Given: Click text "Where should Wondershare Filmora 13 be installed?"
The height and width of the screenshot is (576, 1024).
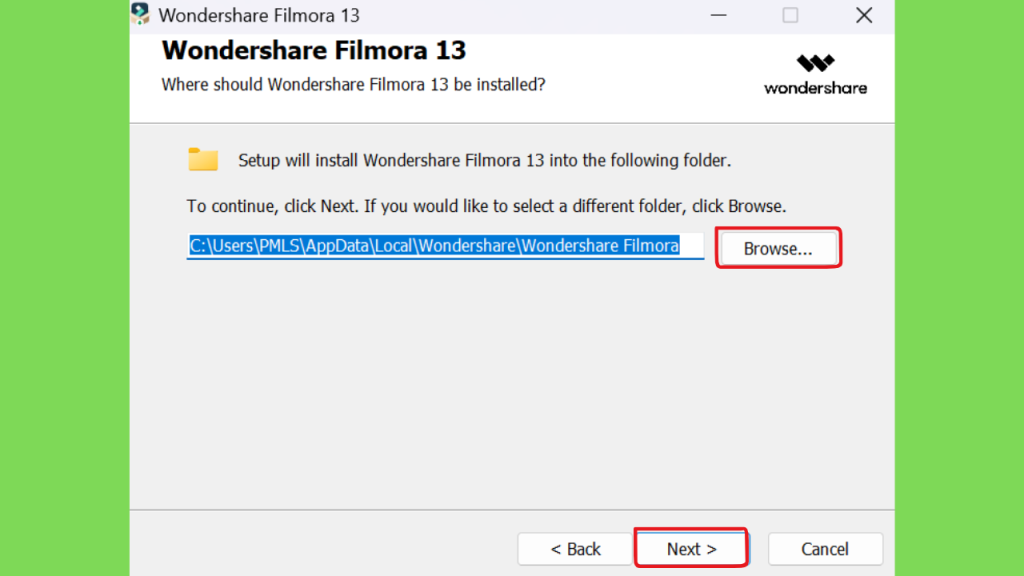Looking at the screenshot, I should [x=353, y=85].
